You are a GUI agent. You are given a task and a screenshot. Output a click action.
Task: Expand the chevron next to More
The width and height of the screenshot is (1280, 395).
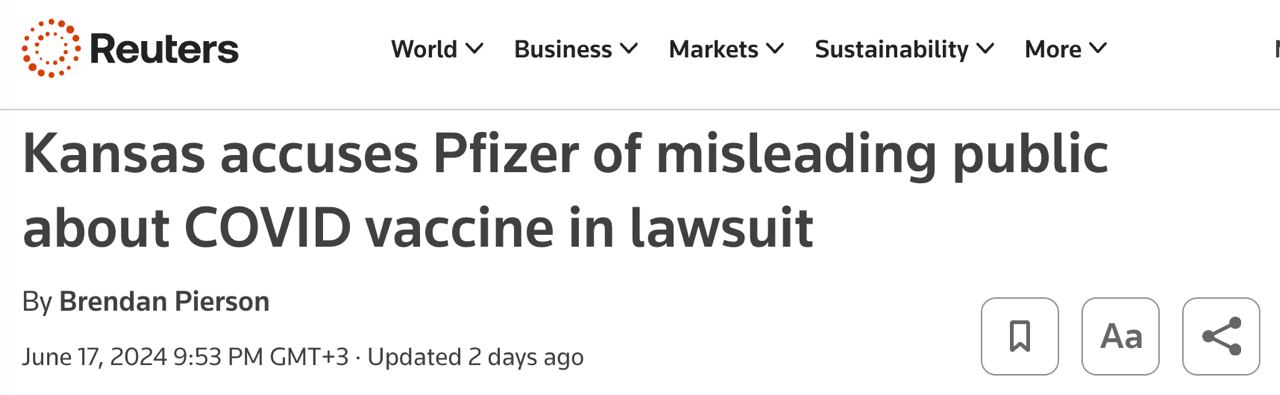[x=1098, y=48]
